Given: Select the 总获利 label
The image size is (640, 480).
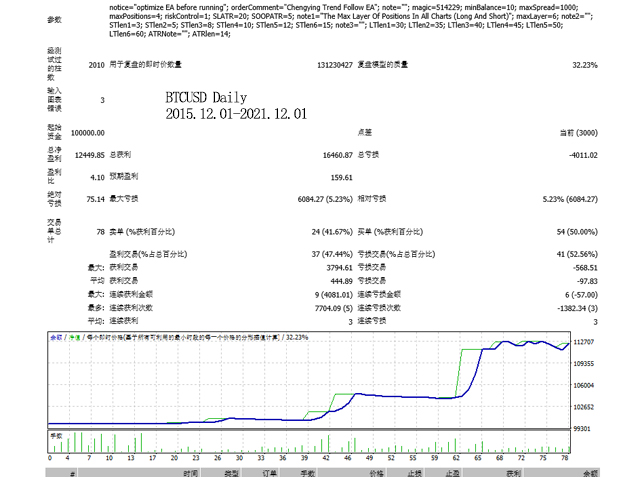Looking at the screenshot, I should click(x=120, y=155).
